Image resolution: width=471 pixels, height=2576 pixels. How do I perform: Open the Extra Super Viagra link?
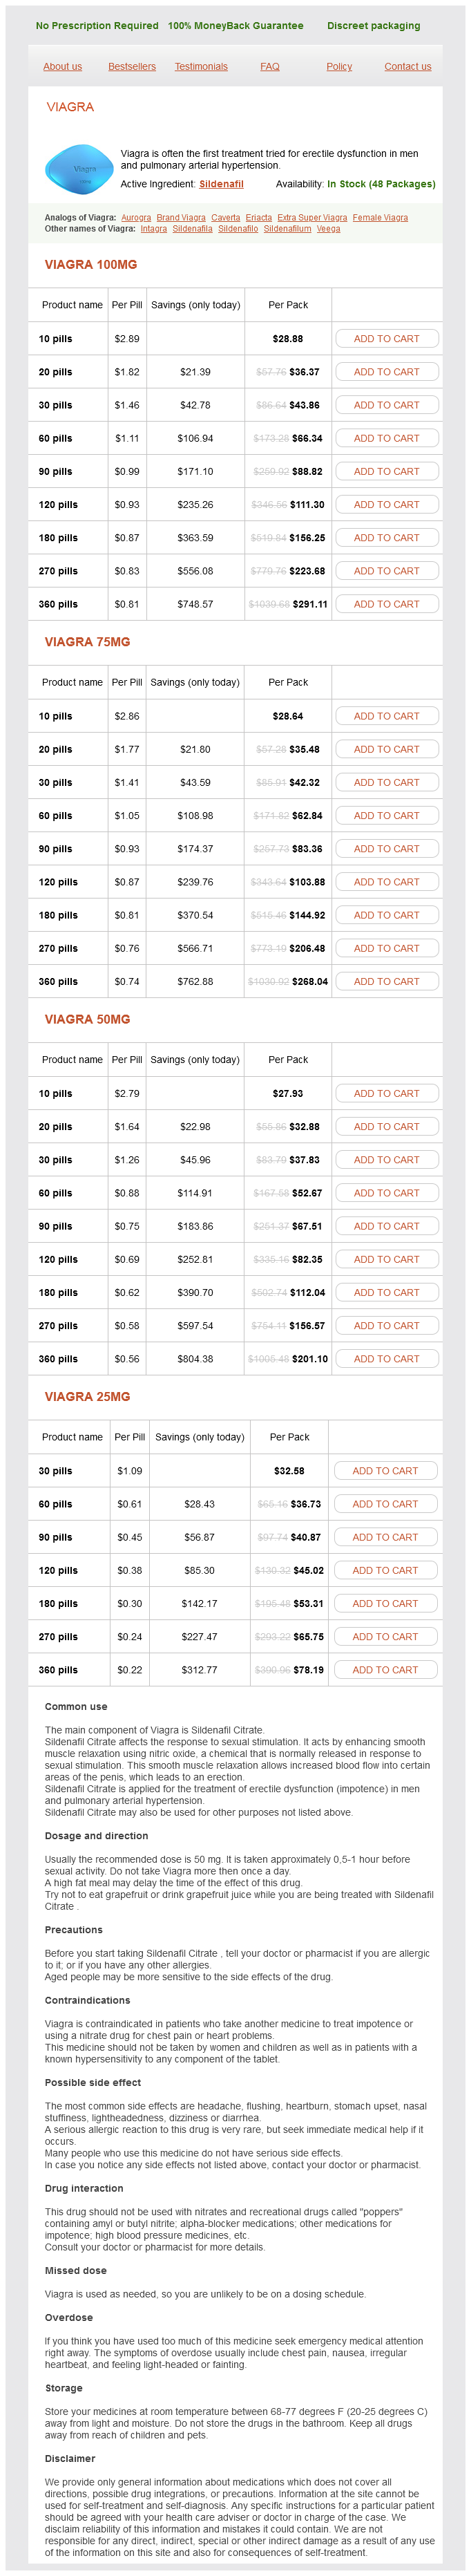312,217
